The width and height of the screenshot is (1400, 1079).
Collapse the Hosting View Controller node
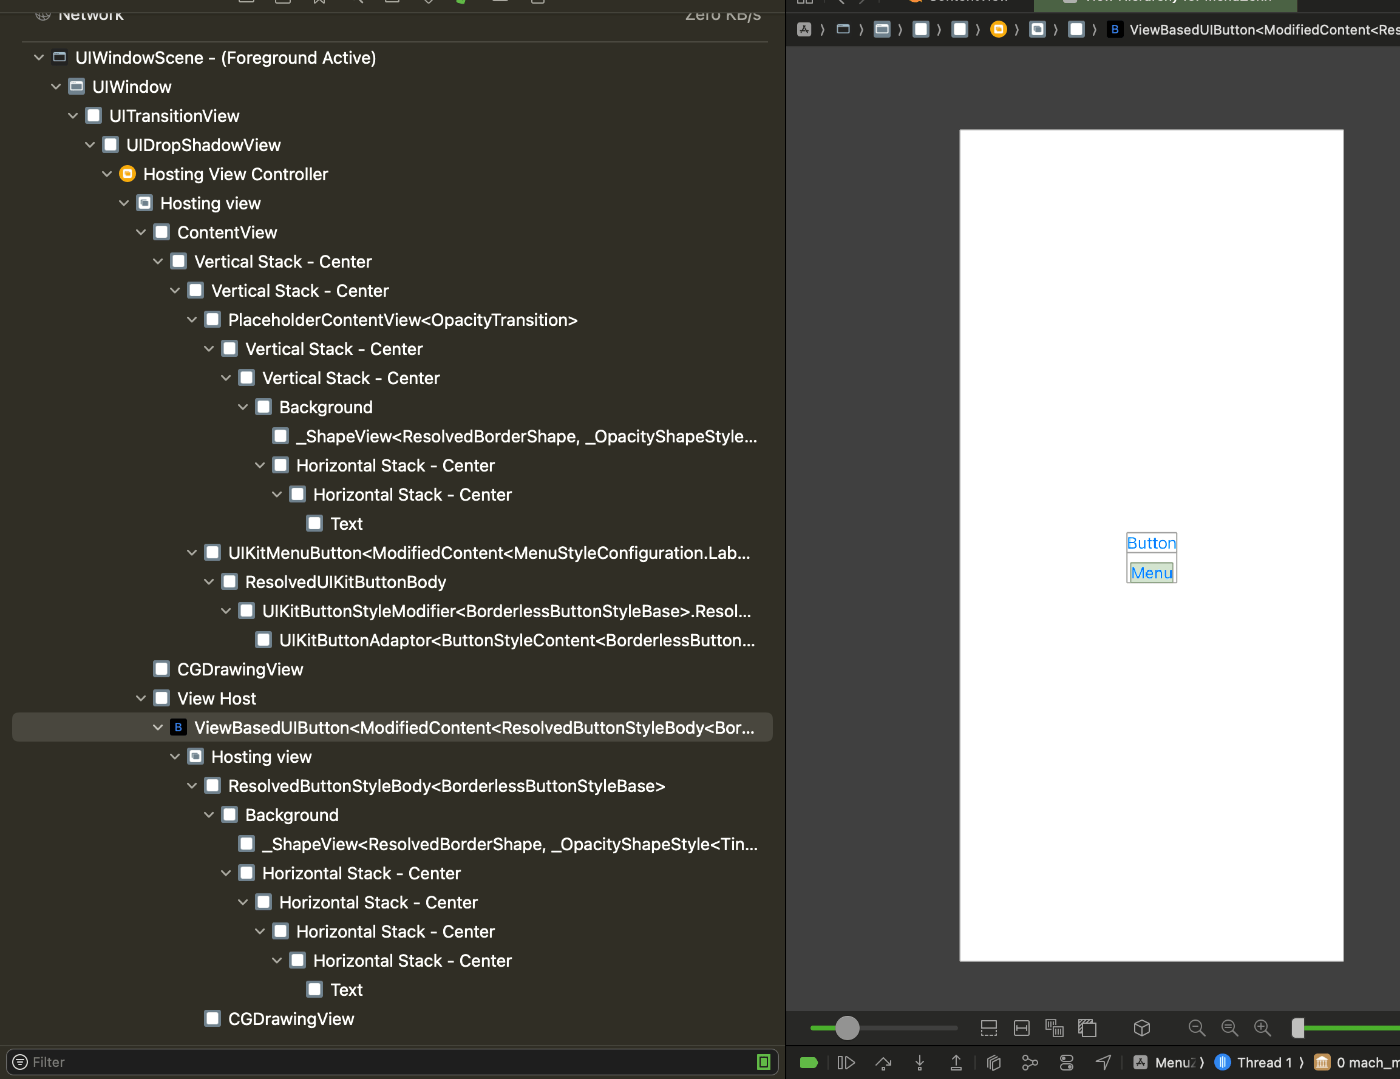pyautogui.click(x=107, y=174)
